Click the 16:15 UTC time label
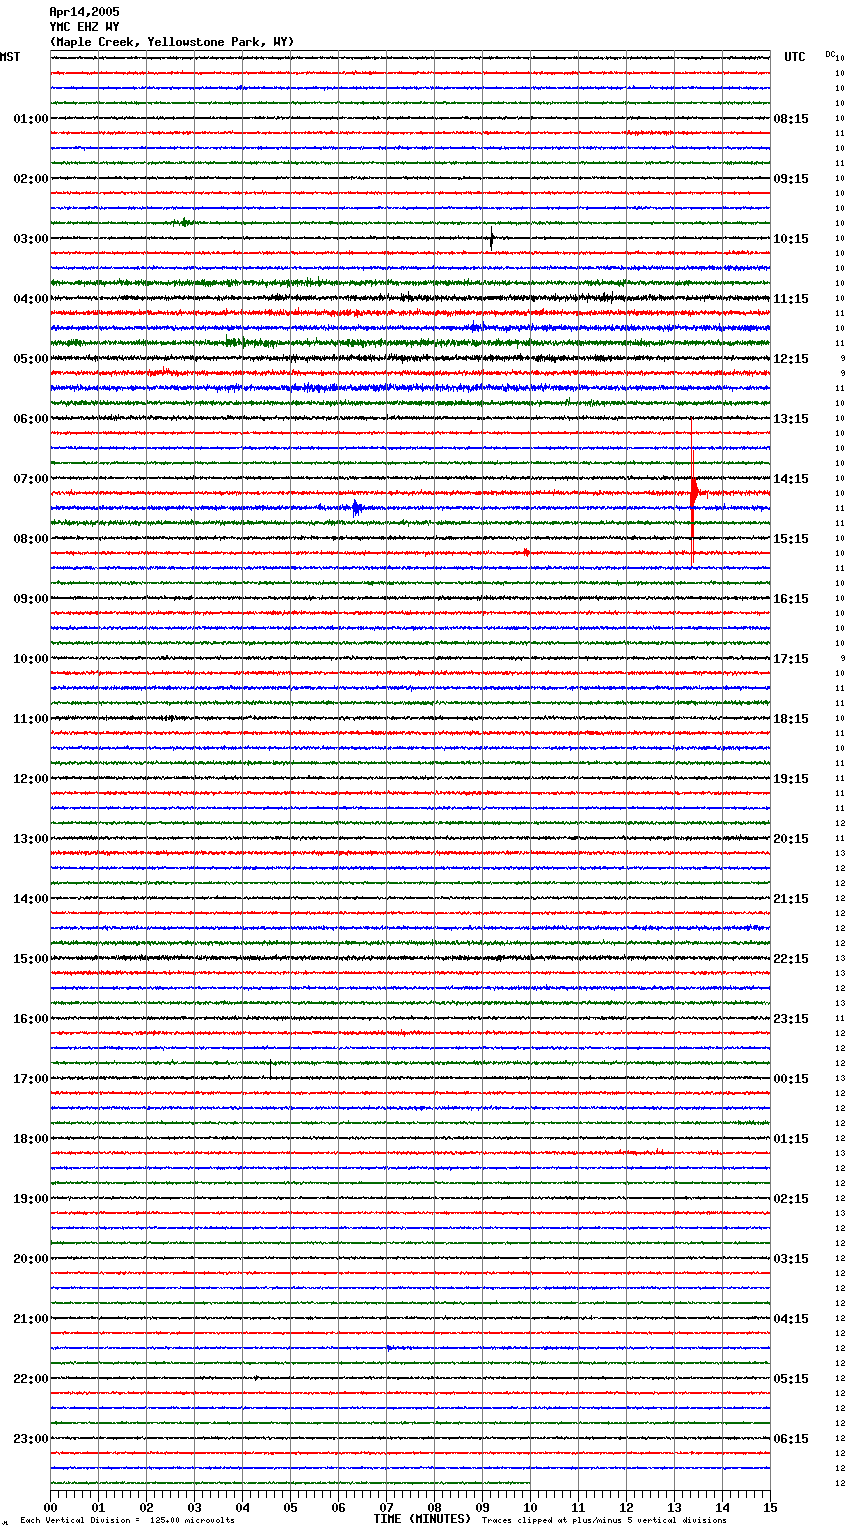Viewport: 850px width, 1534px height. point(791,599)
